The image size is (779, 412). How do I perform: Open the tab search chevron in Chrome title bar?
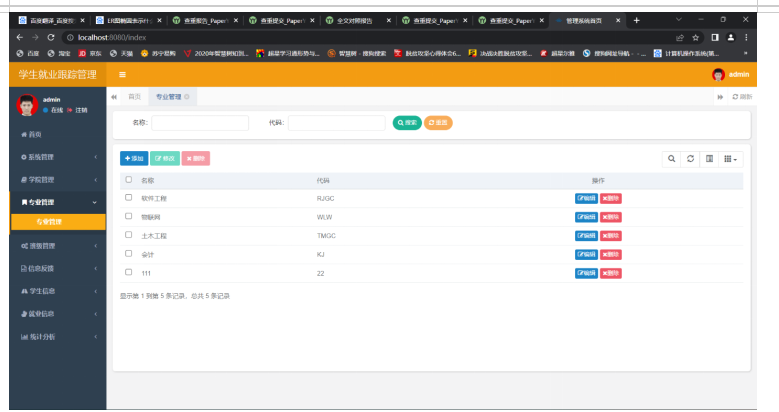(679, 19)
